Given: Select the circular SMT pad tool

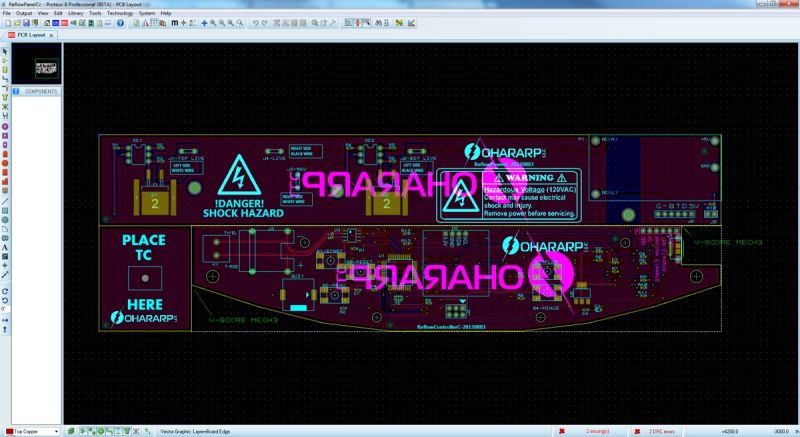Looking at the screenshot, I should click(x=5, y=163).
